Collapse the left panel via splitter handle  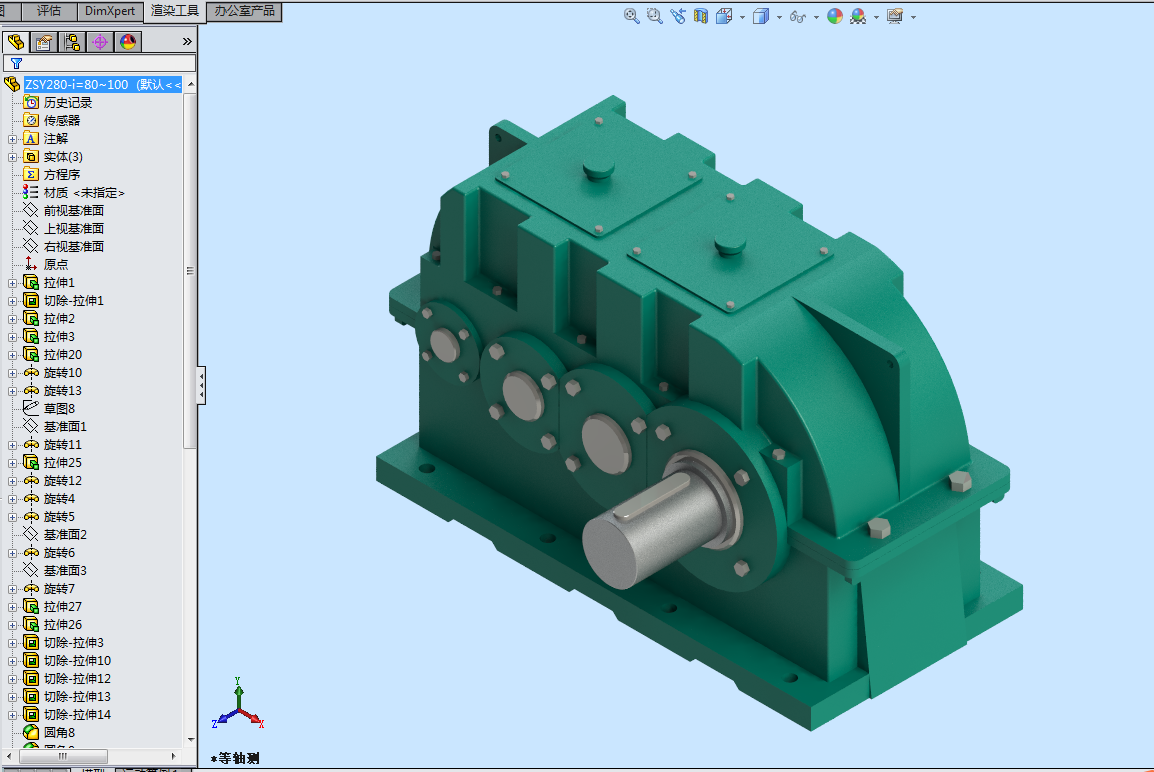[201, 386]
